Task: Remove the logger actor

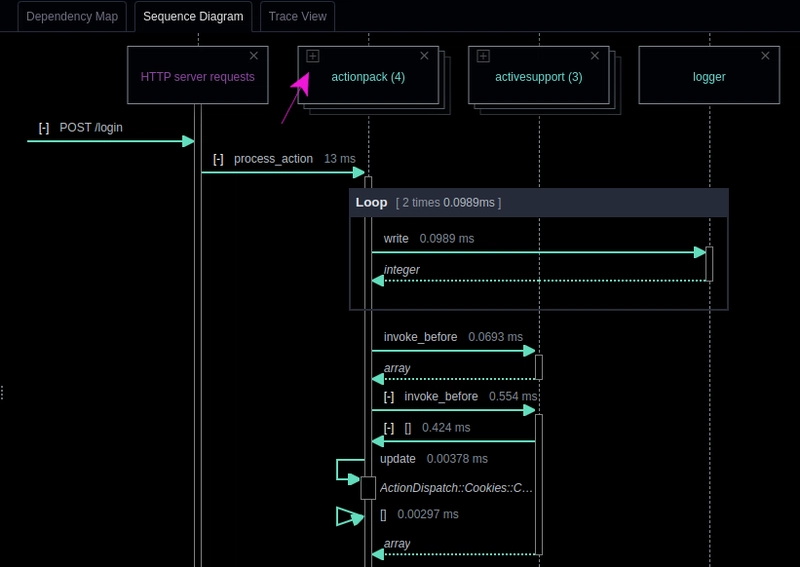Action: tap(765, 56)
